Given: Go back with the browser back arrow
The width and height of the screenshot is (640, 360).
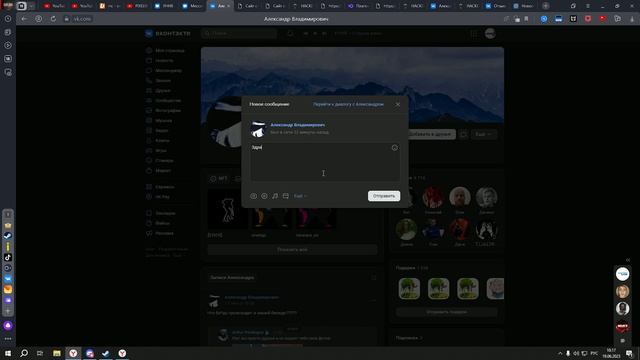Looking at the screenshot, I should point(24,19).
